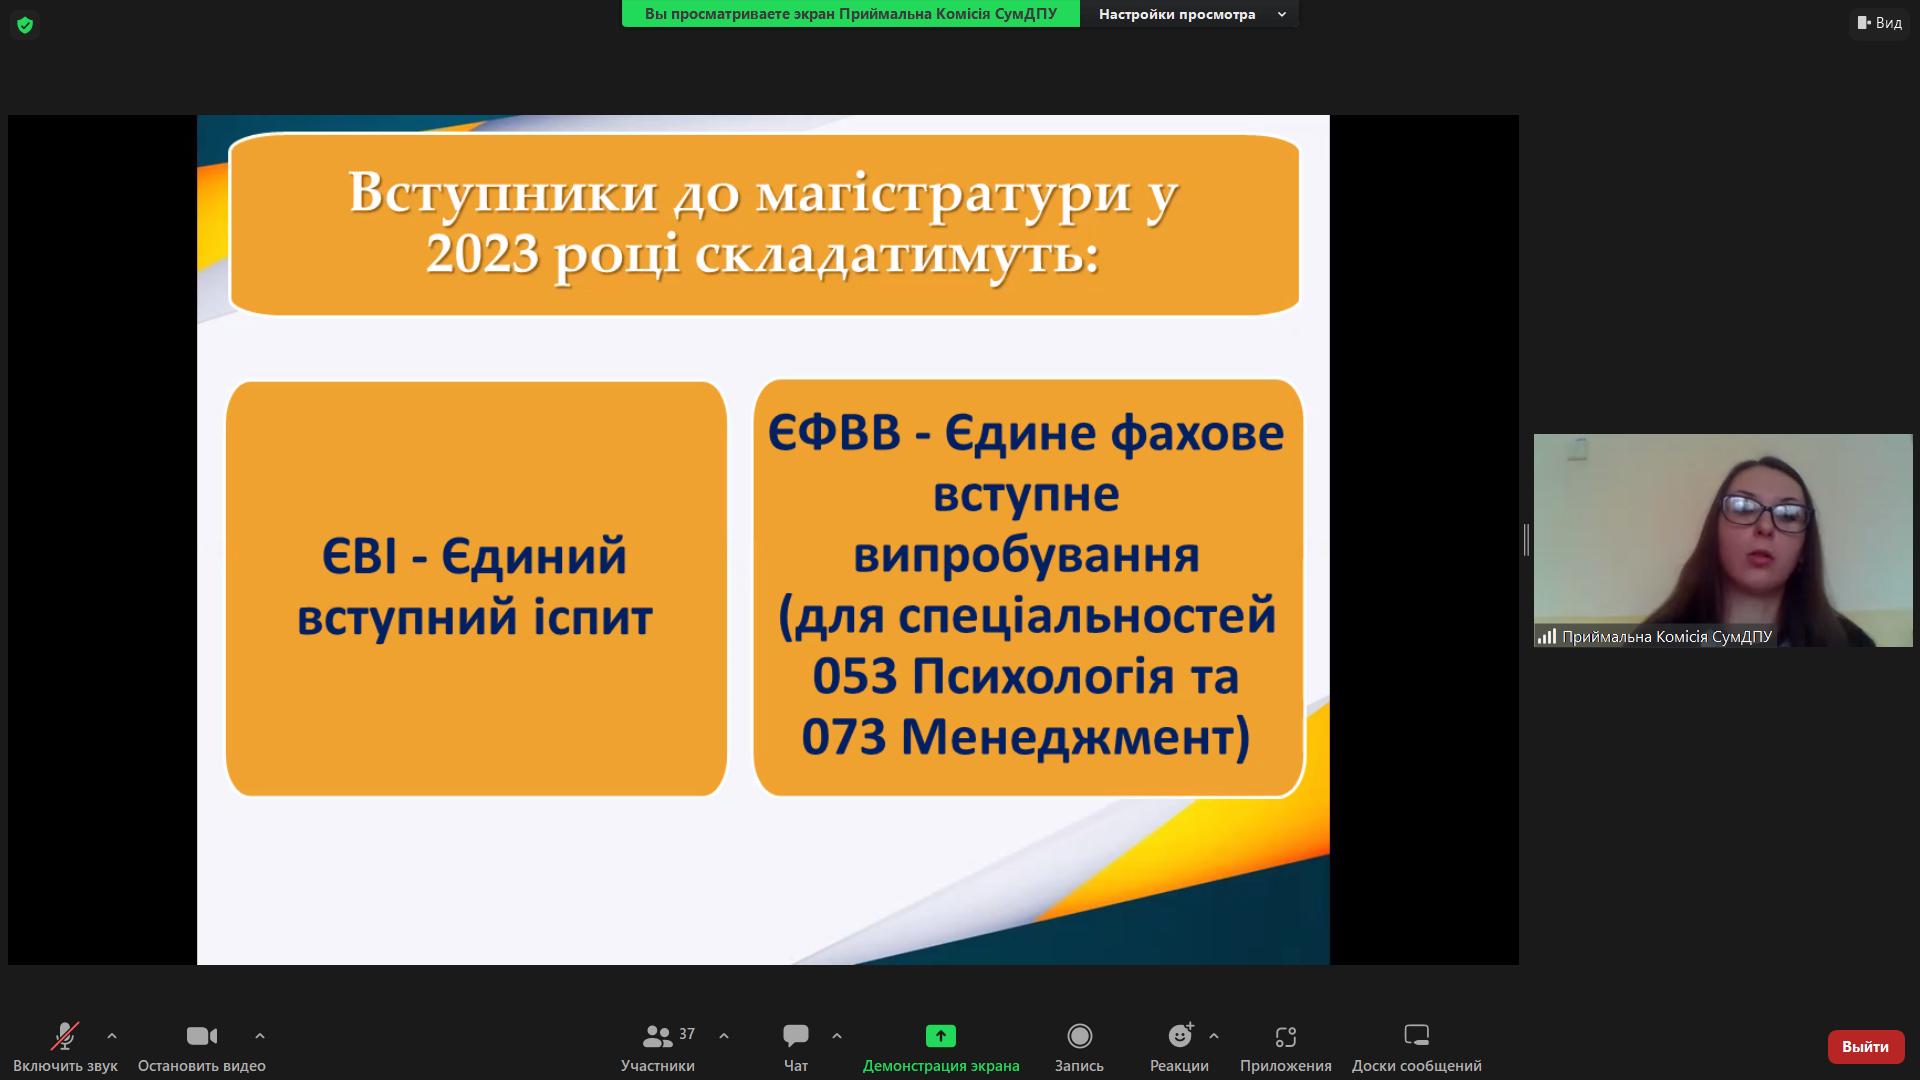Click the green encryption shield icon
Image resolution: width=1920 pixels, height=1080 pixels.
click(25, 25)
